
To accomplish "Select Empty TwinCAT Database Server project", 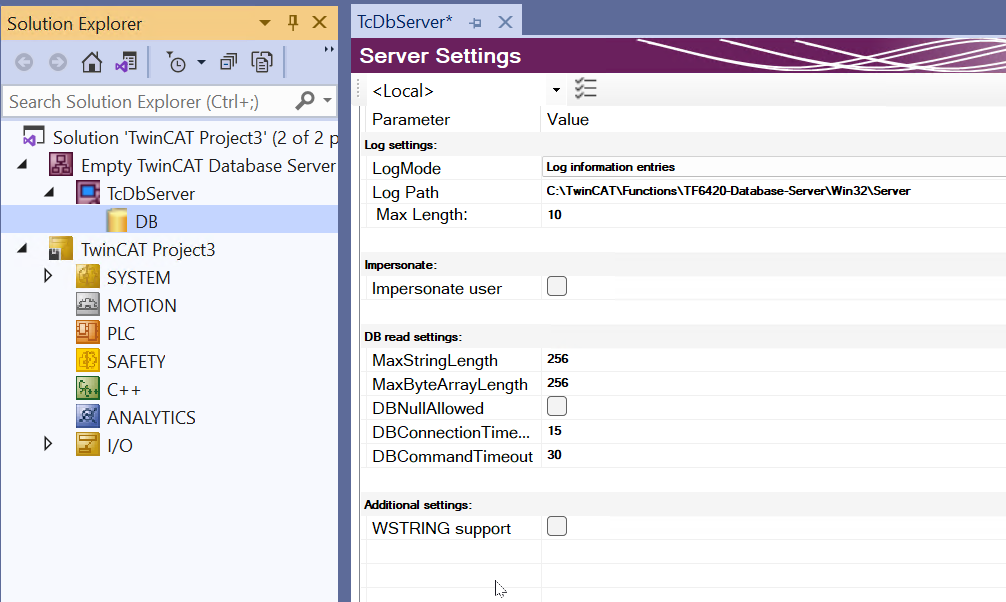I will 208,166.
